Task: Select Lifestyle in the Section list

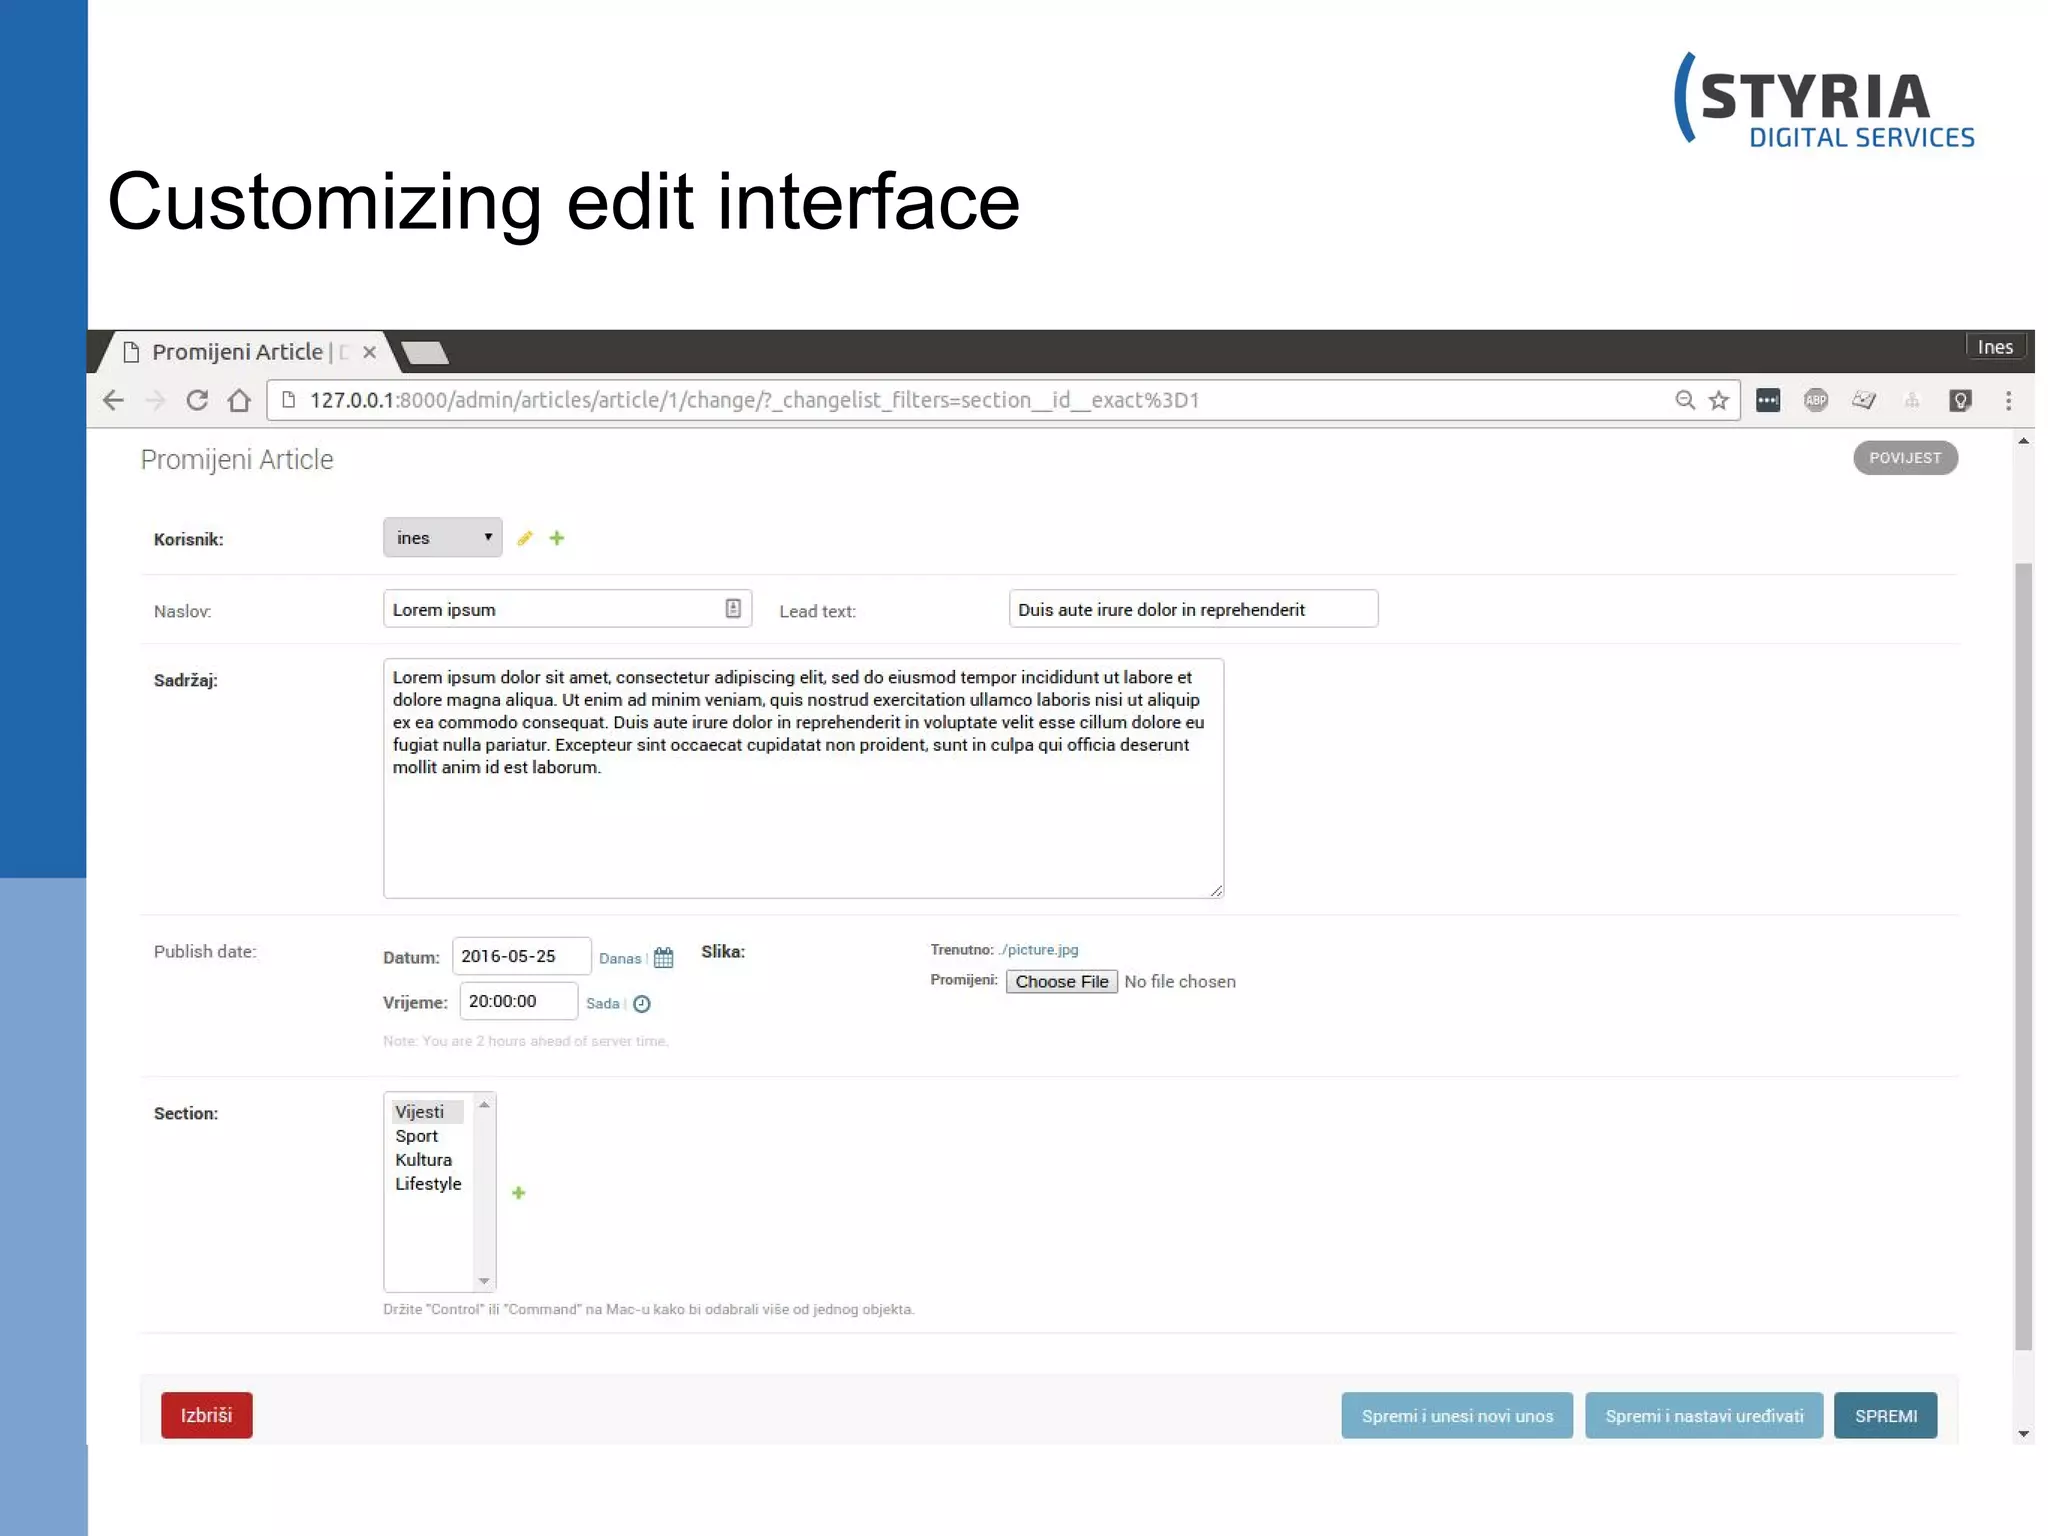Action: coord(428,1184)
